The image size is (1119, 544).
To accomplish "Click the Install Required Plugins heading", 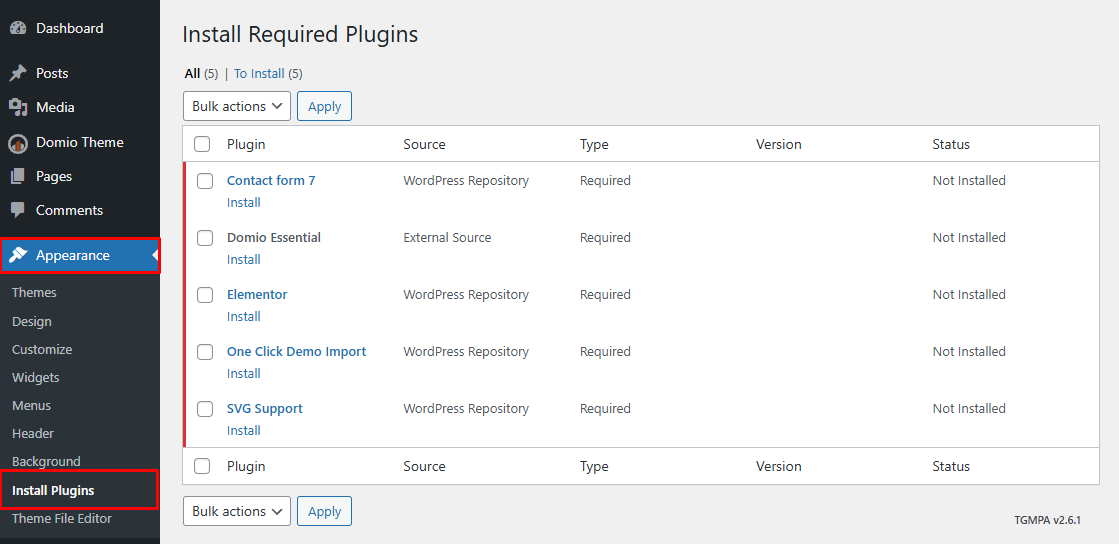I will click(300, 35).
